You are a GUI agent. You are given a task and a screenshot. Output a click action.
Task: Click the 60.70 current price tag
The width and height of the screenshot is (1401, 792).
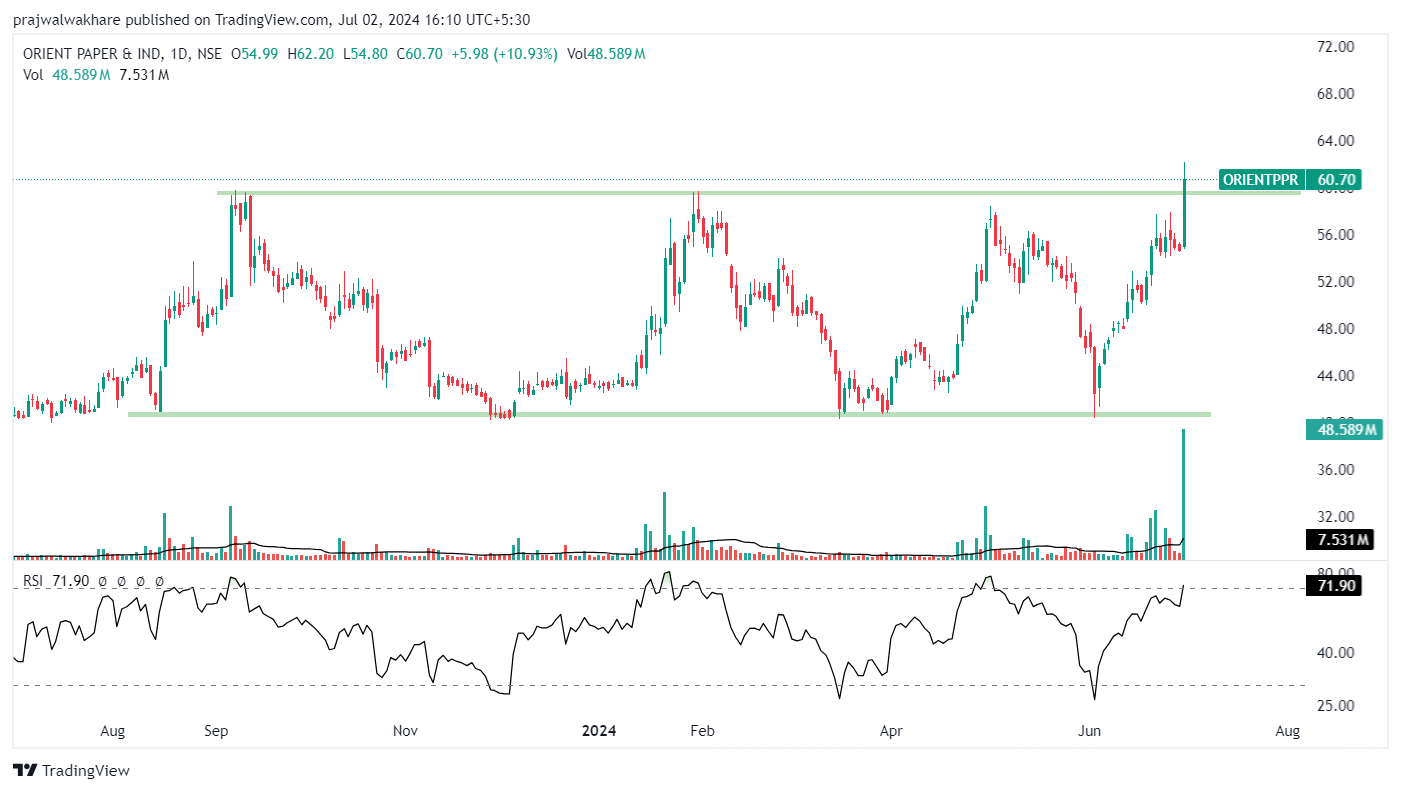click(x=1336, y=180)
